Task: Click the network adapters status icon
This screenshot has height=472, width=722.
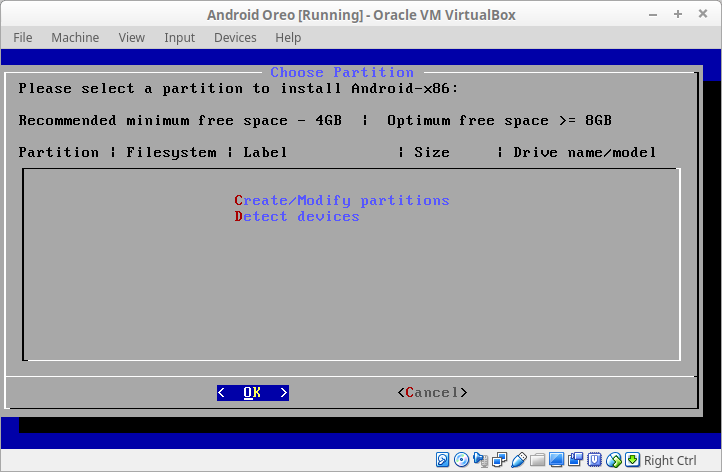Action: [499, 460]
